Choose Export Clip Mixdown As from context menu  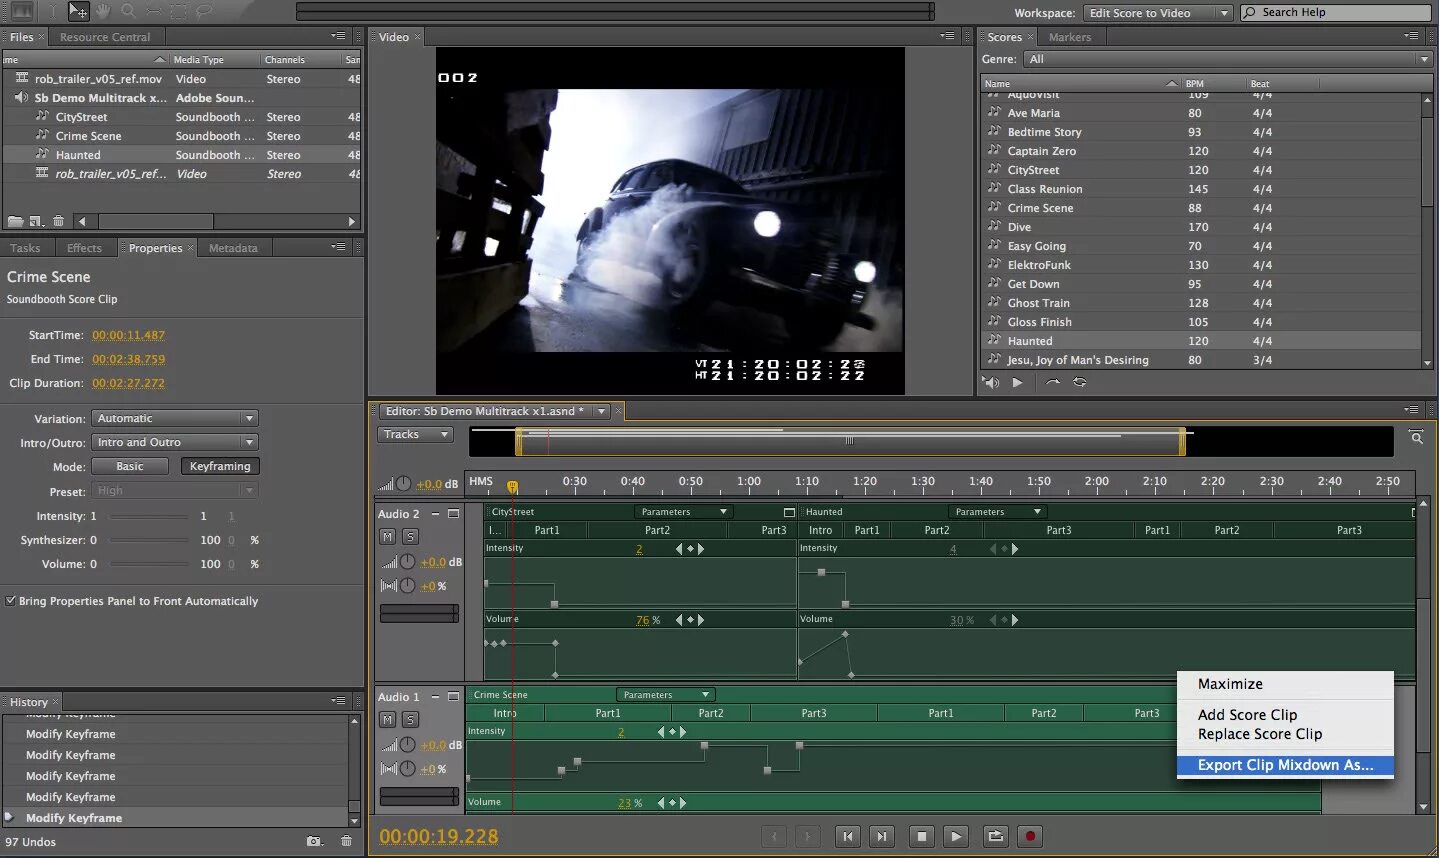[x=1285, y=765]
